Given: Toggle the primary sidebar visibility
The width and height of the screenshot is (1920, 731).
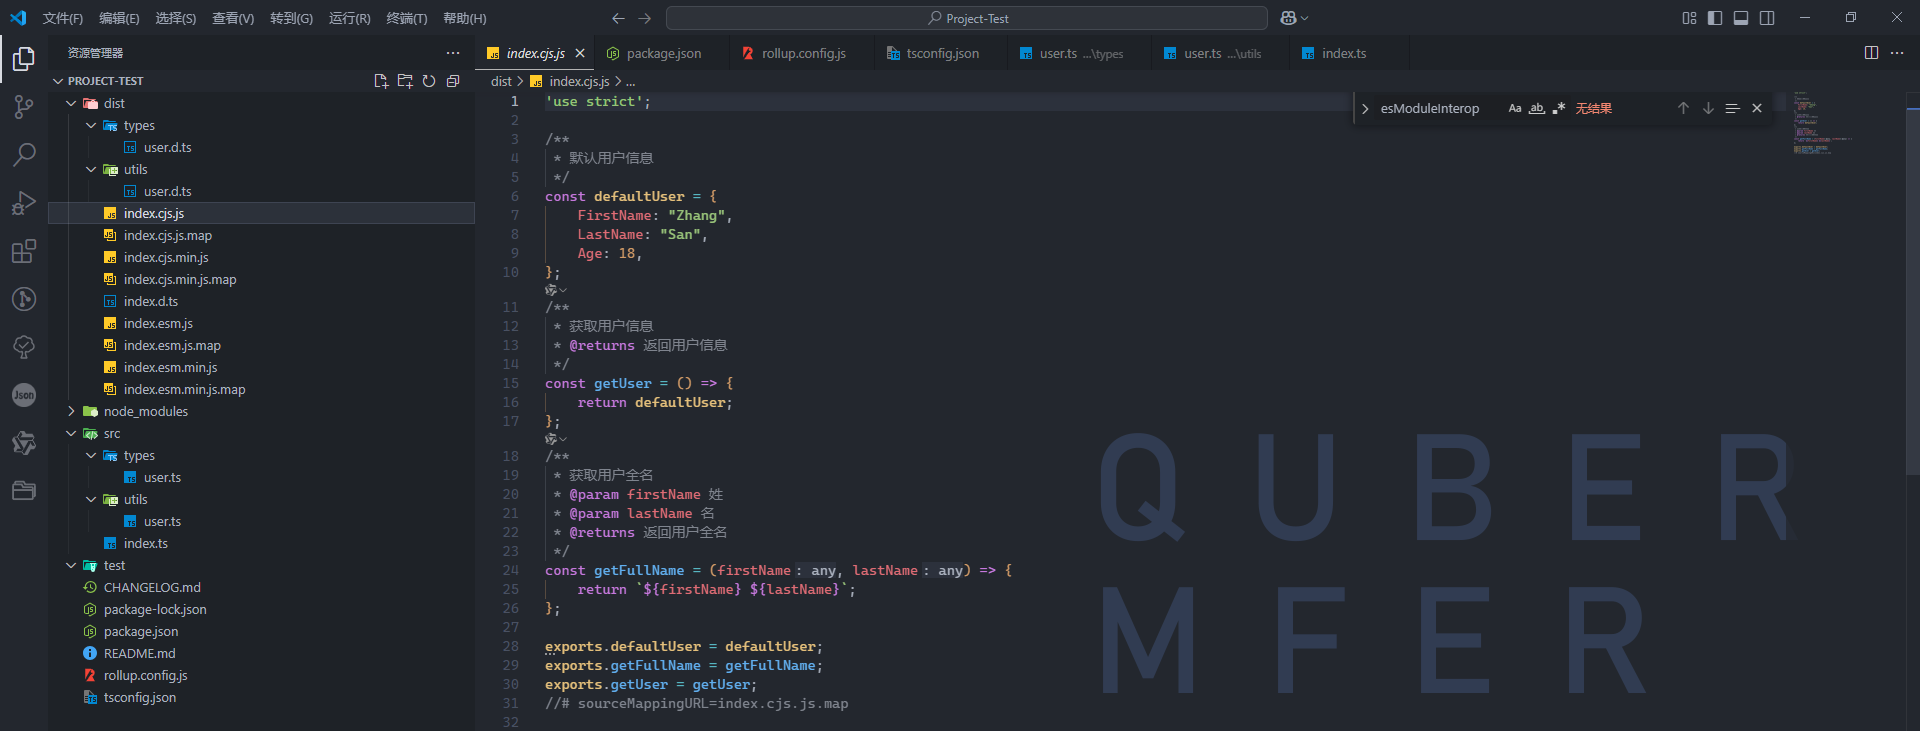Looking at the screenshot, I should pos(1715,18).
